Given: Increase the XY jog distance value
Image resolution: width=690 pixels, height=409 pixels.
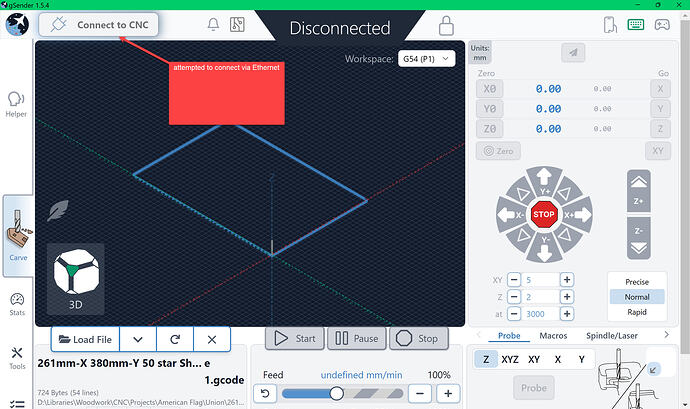Looking at the screenshot, I should coord(566,280).
